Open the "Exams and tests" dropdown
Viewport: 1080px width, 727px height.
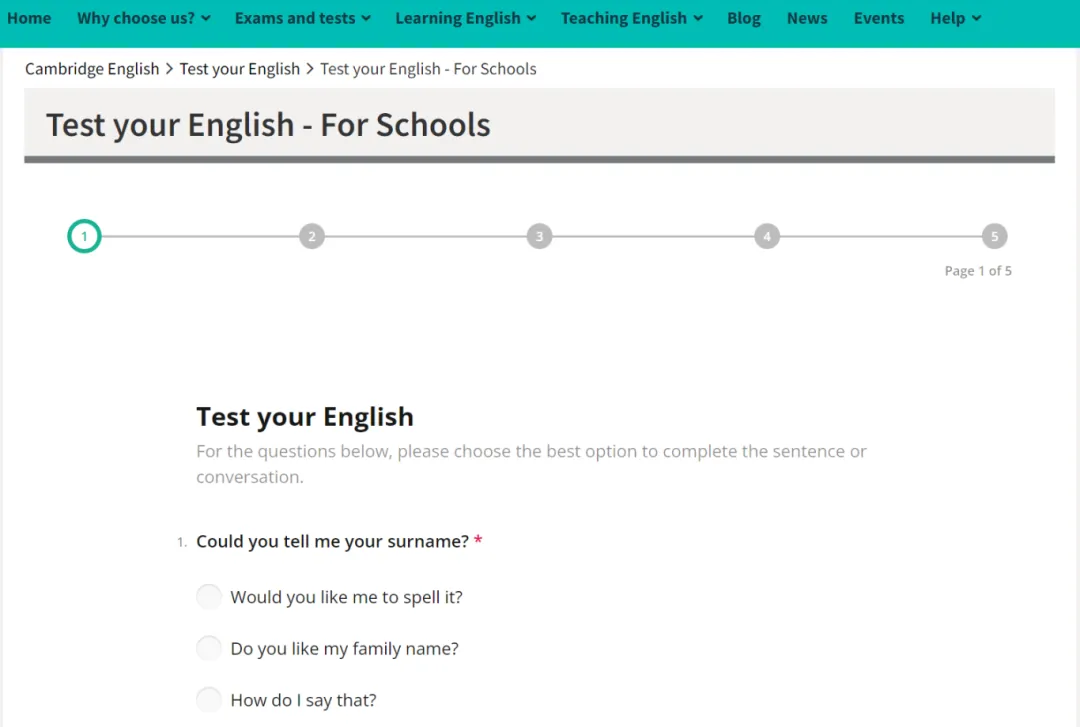(302, 18)
